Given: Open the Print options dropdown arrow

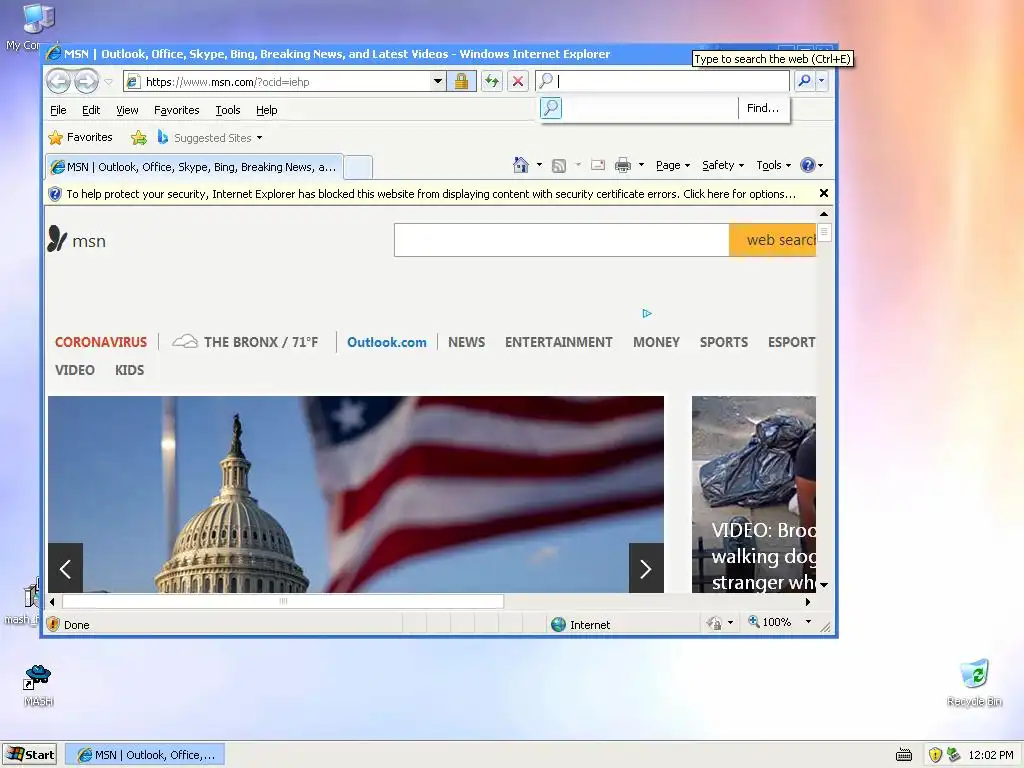Looking at the screenshot, I should pos(641,165).
